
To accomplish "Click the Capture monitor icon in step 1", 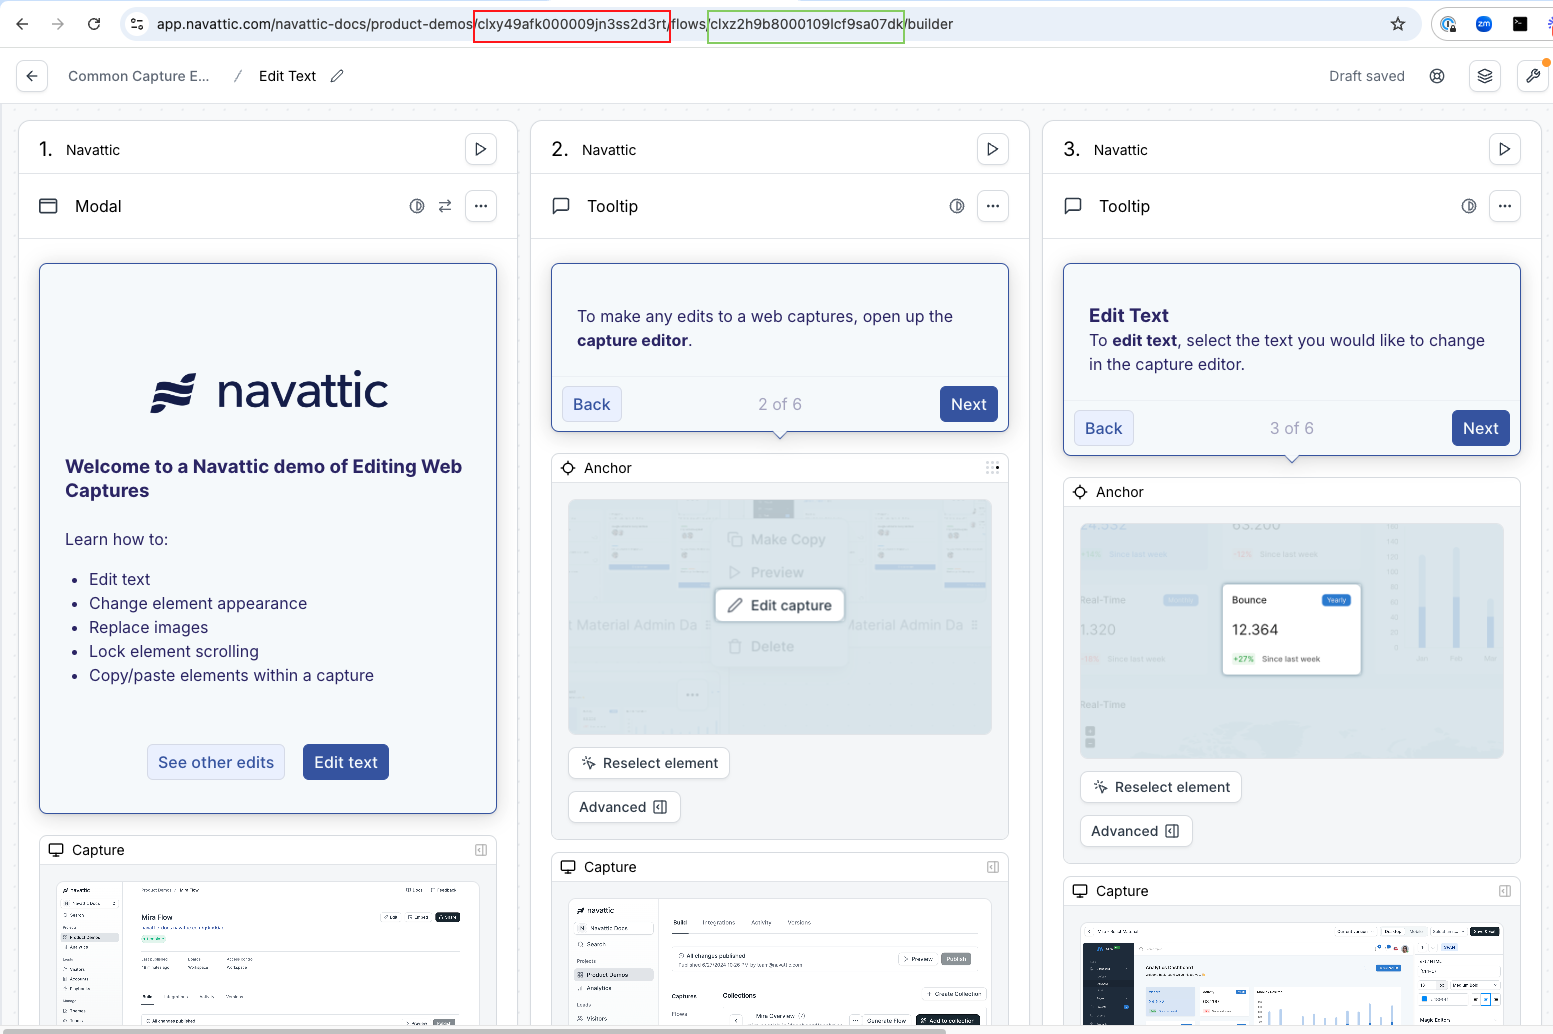I will coord(56,850).
